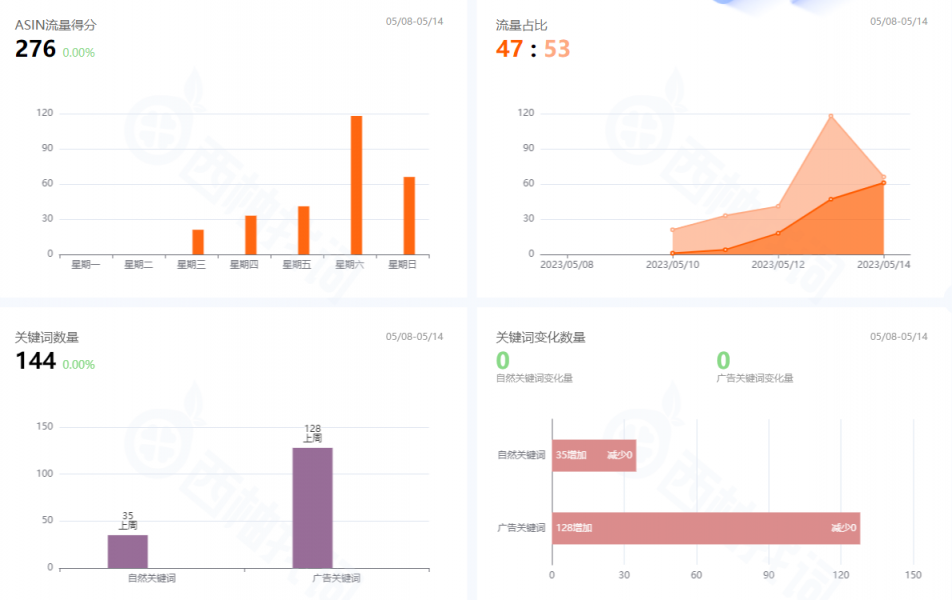This screenshot has width=952, height=600.
Task: Click the 2023/05/08 x-axis label
Action: tap(566, 265)
